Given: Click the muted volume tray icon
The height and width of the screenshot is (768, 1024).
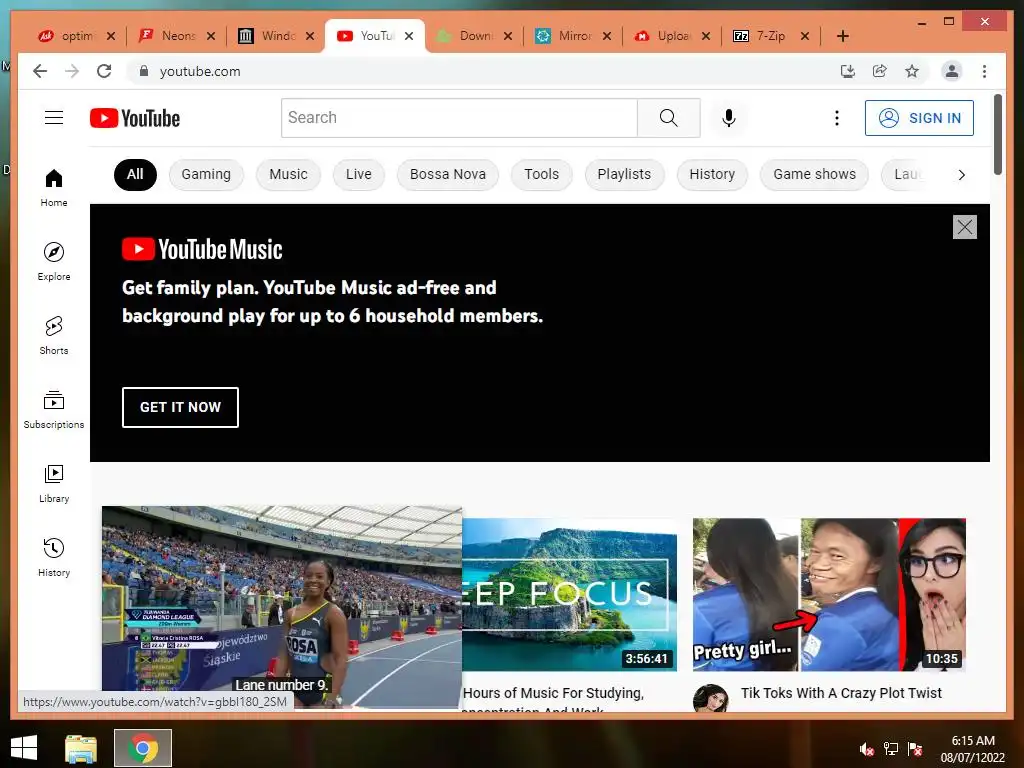Looking at the screenshot, I should tap(867, 749).
